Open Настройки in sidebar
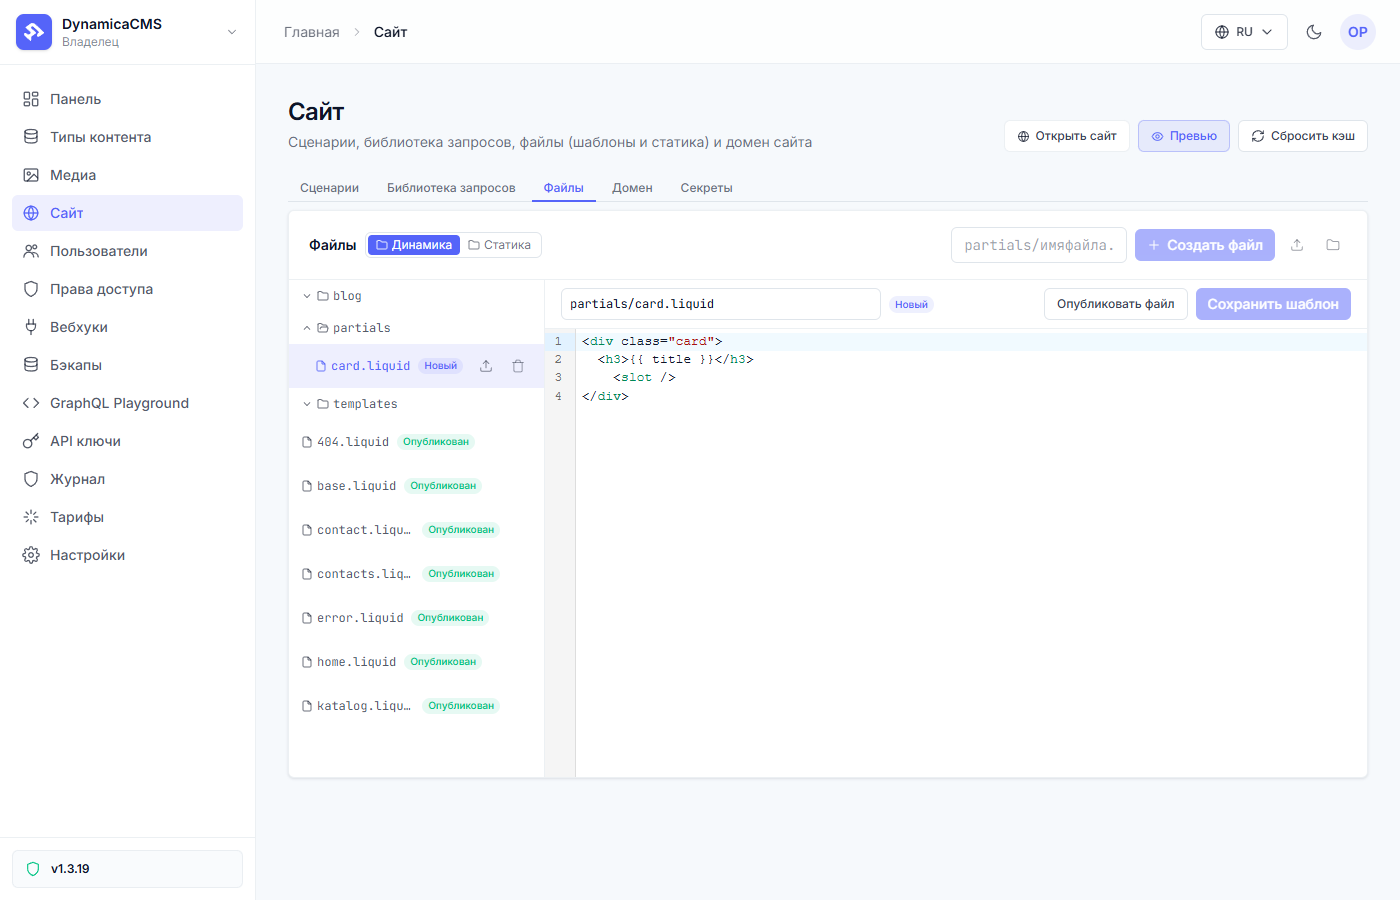Screen dimensions: 1400x900 coord(127,555)
